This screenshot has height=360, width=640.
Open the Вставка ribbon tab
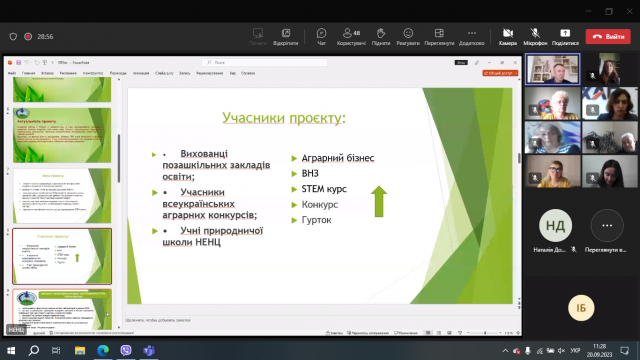point(47,73)
